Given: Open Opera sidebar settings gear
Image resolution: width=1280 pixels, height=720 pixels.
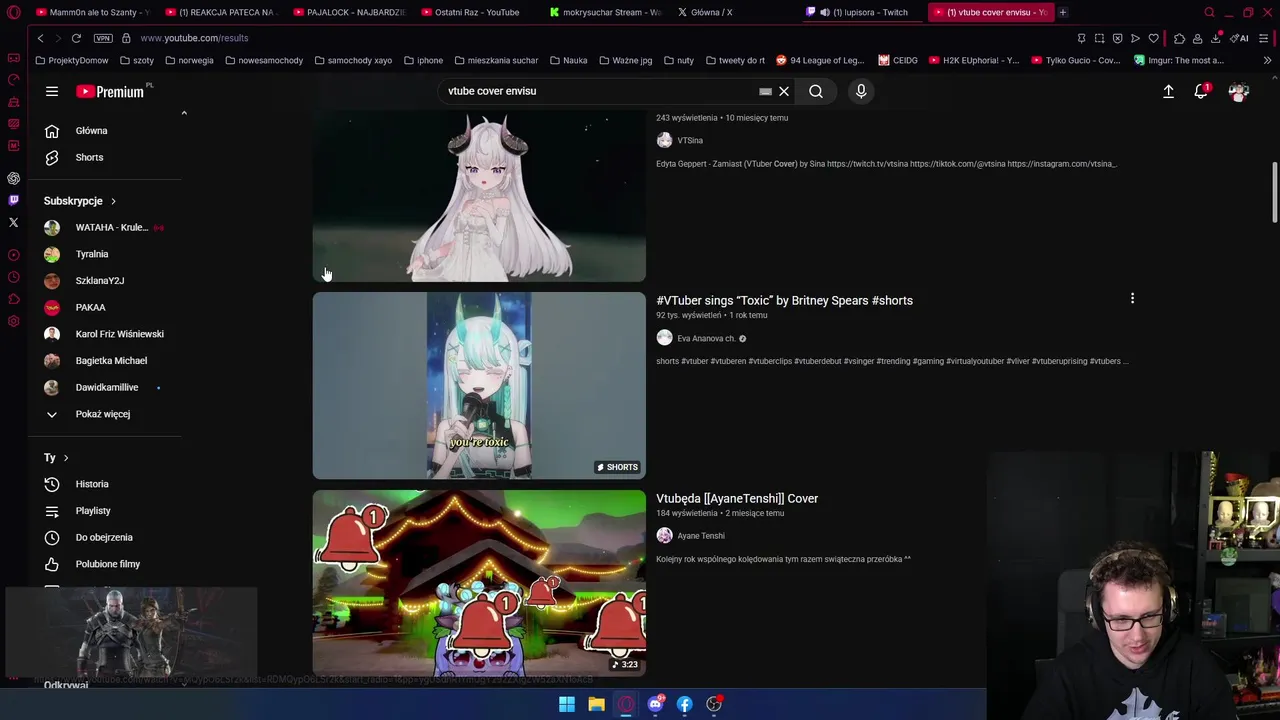Looking at the screenshot, I should [13, 321].
